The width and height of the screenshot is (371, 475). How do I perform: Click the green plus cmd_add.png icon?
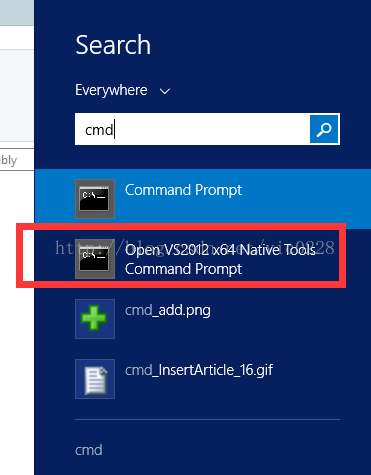tap(95, 319)
